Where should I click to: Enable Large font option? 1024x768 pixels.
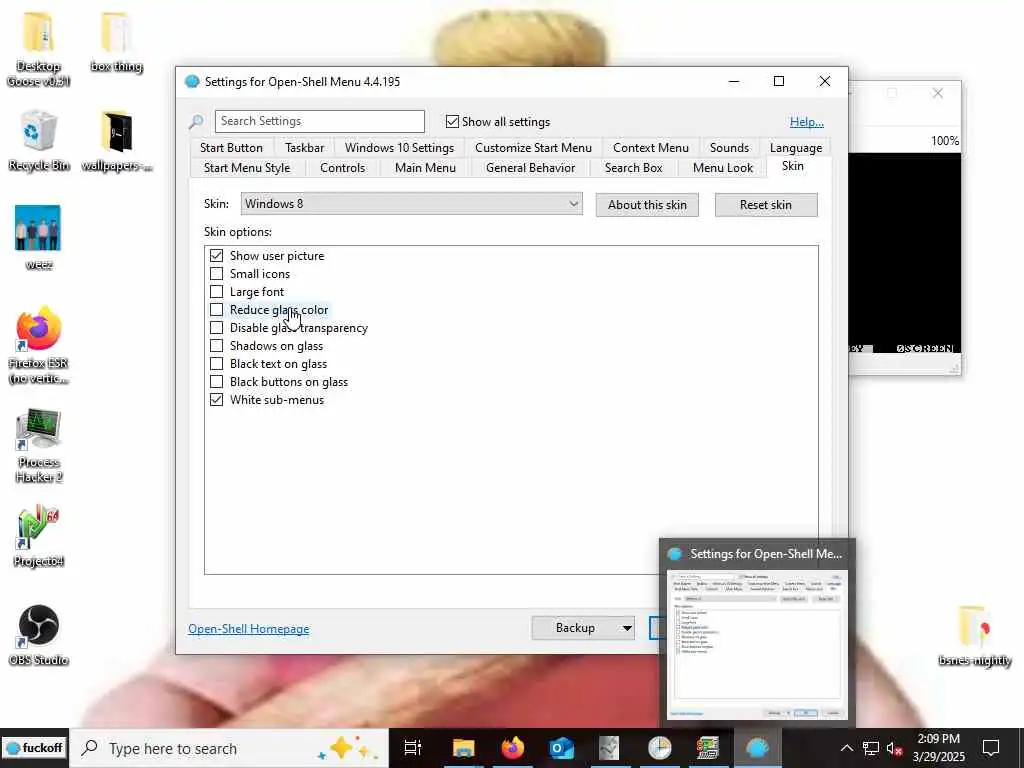click(216, 291)
